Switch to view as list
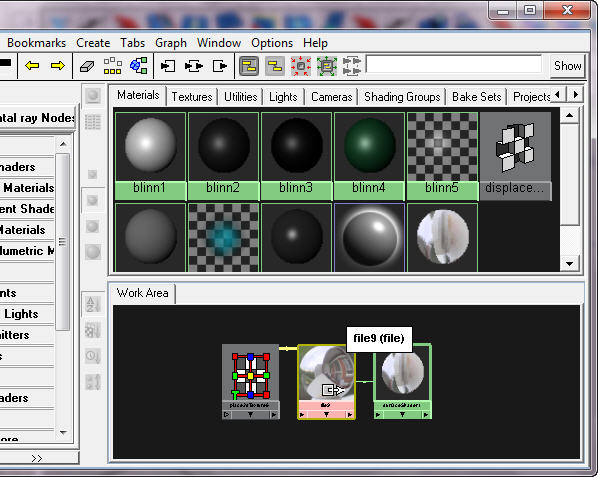This screenshot has width=598, height=477. (93, 122)
